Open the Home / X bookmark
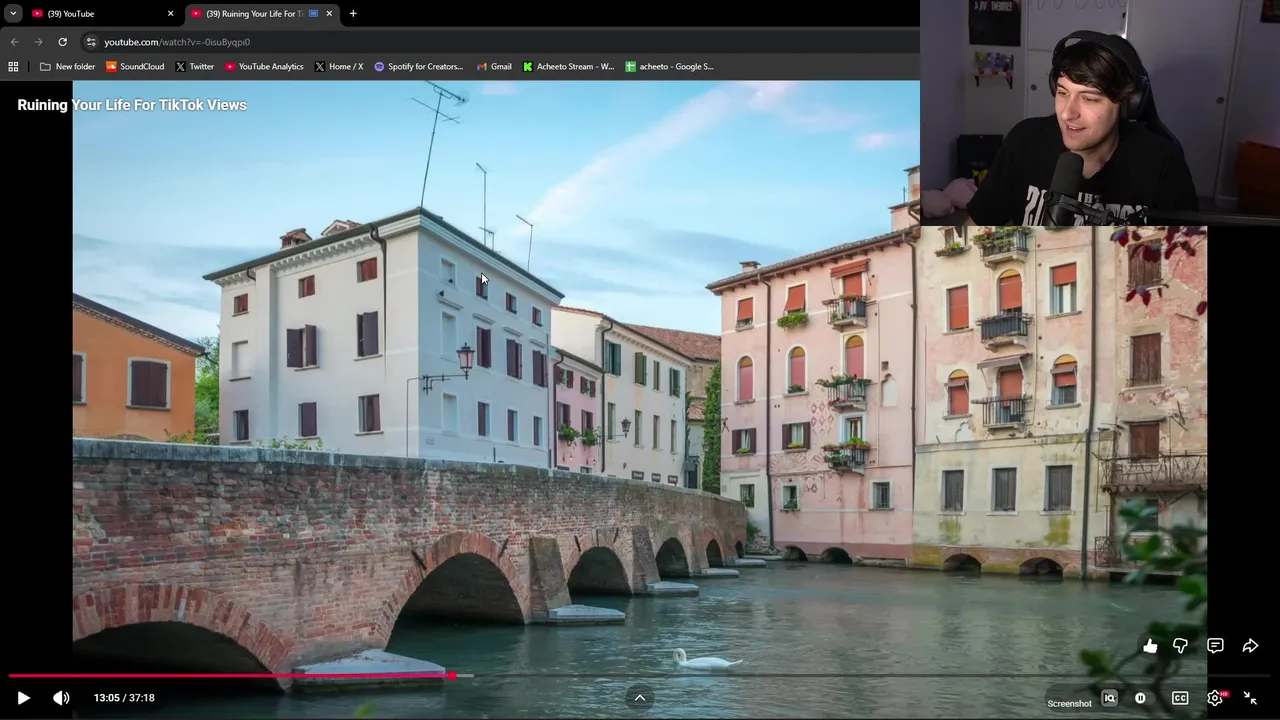The height and width of the screenshot is (720, 1280). [x=338, y=67]
